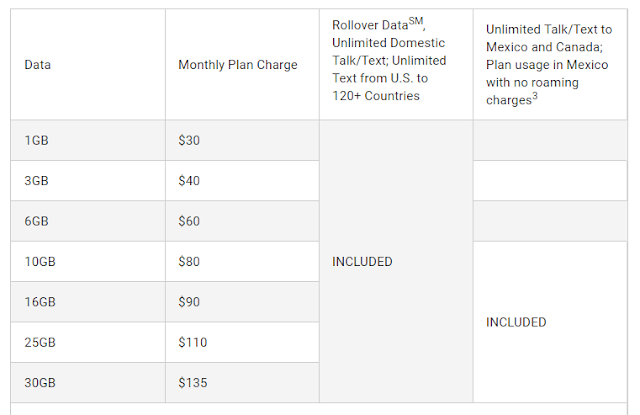This screenshot has width=640, height=415.
Task: Click INCLUDED in Mexico and Canada column
Action: point(516,322)
